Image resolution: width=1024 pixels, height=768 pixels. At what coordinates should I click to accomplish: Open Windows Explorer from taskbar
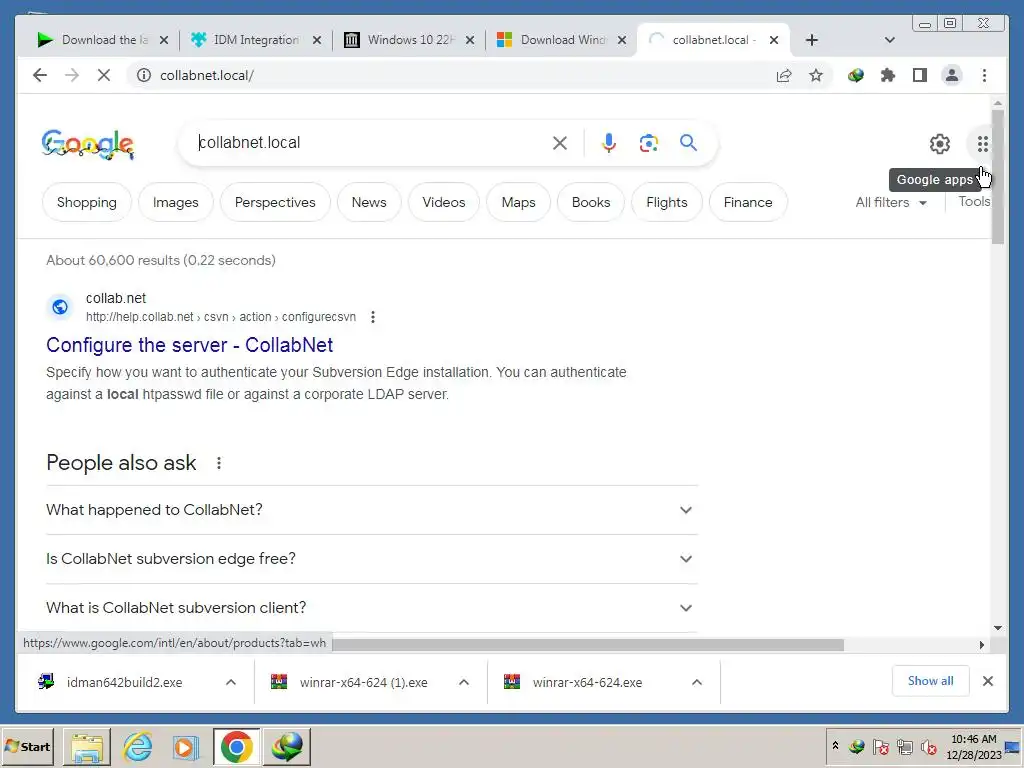pos(87,746)
